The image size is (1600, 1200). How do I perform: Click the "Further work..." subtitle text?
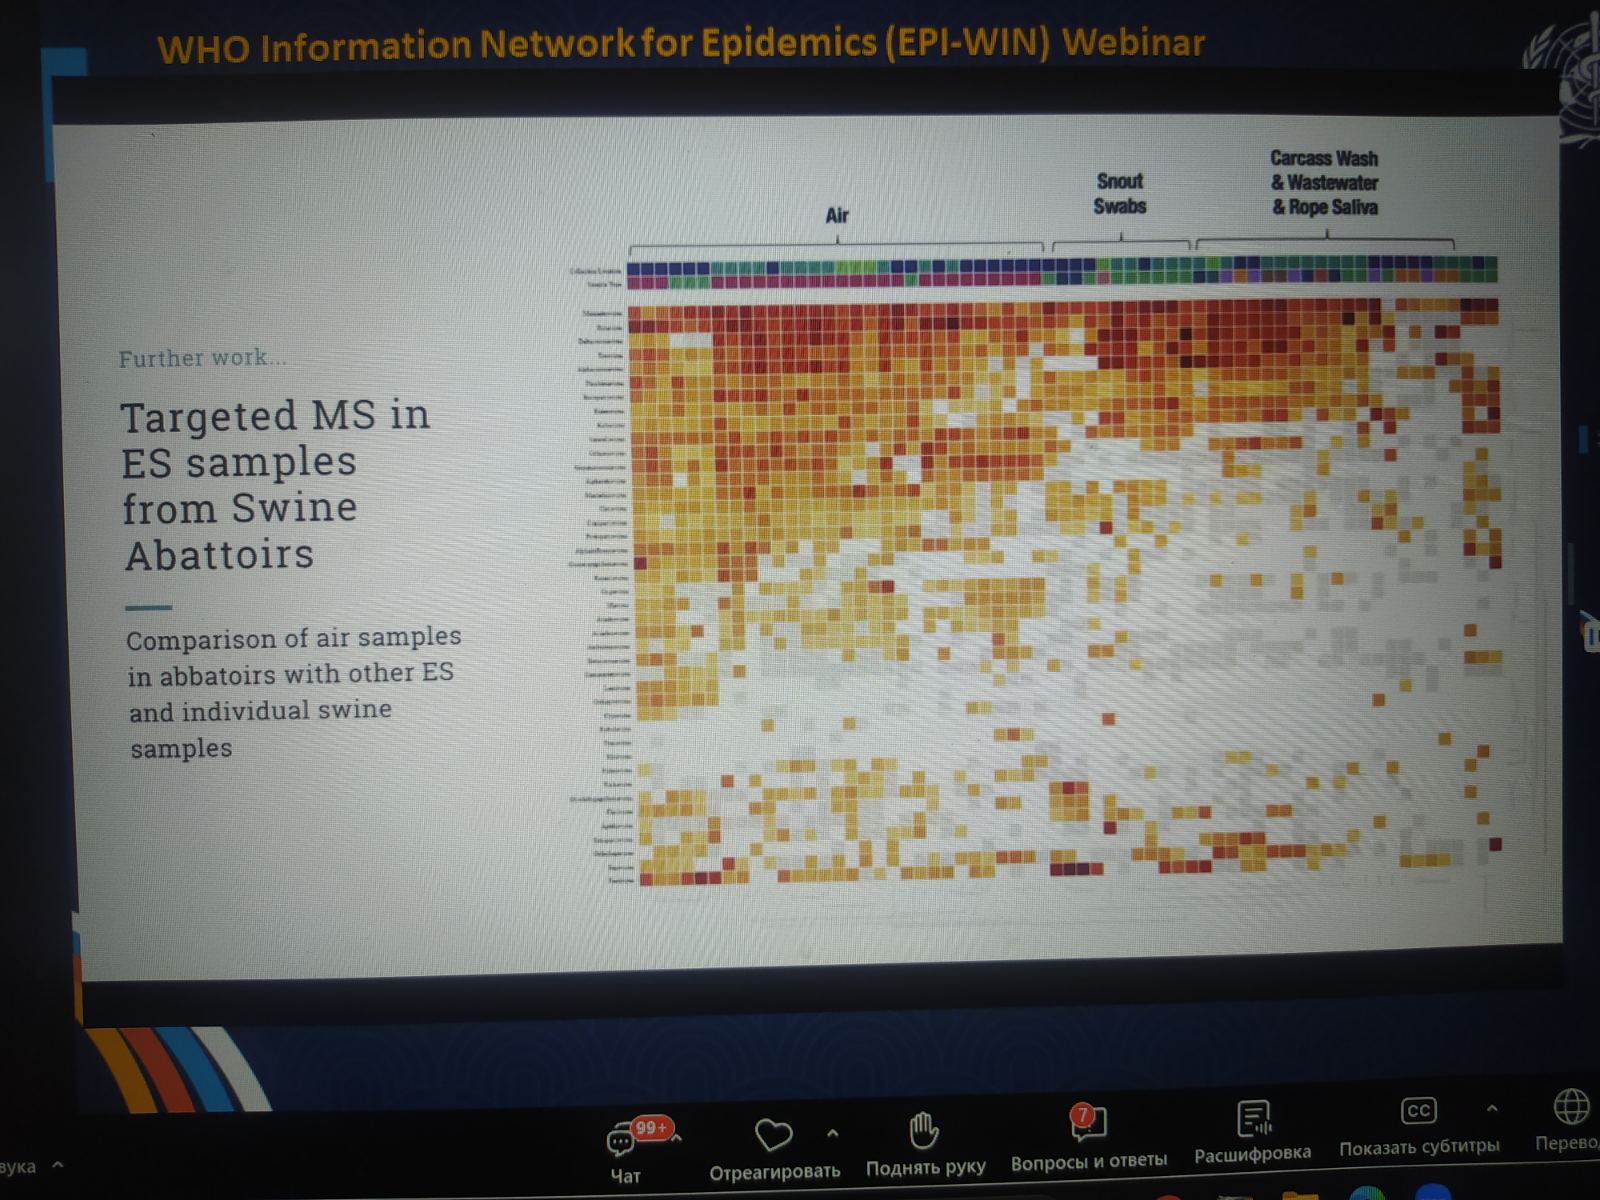tap(202, 358)
